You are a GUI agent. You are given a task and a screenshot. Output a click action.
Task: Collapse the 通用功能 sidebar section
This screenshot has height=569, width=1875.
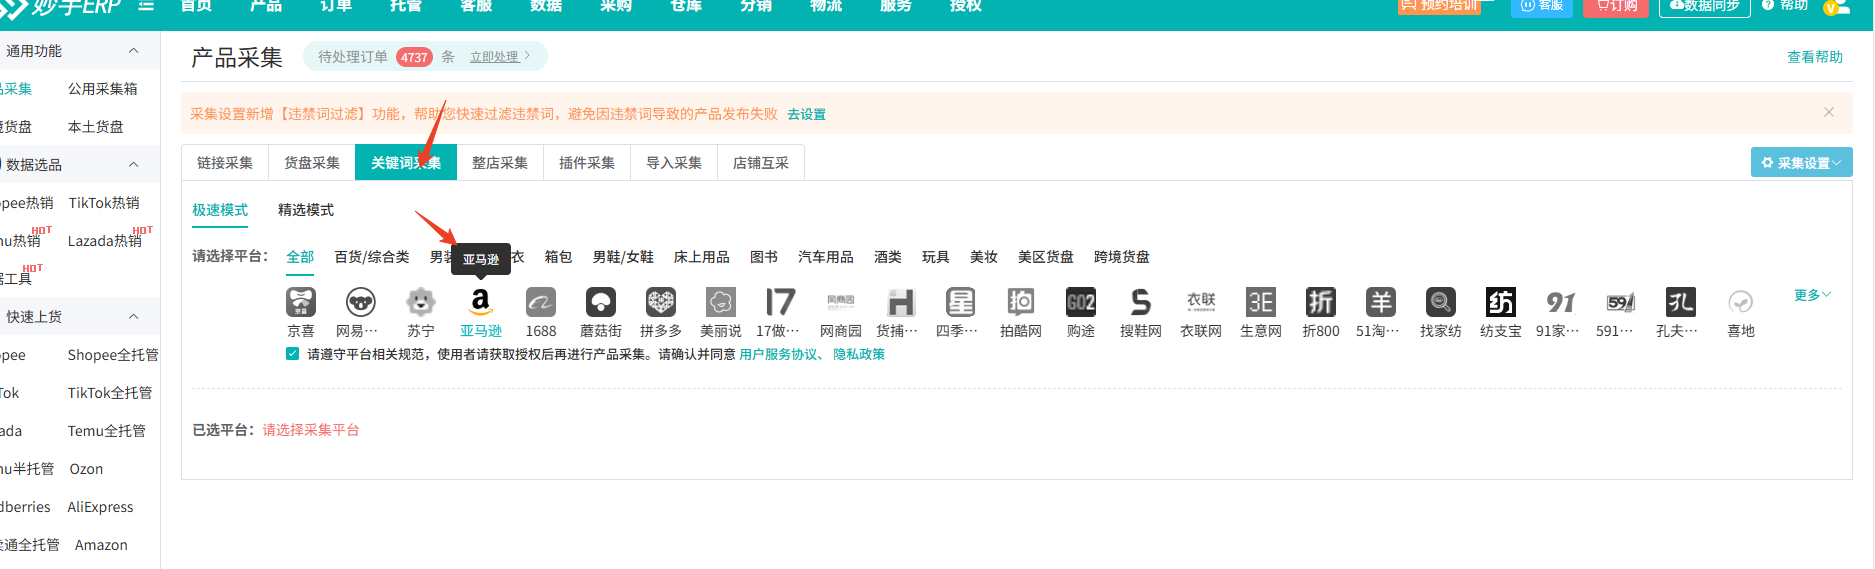click(x=133, y=51)
